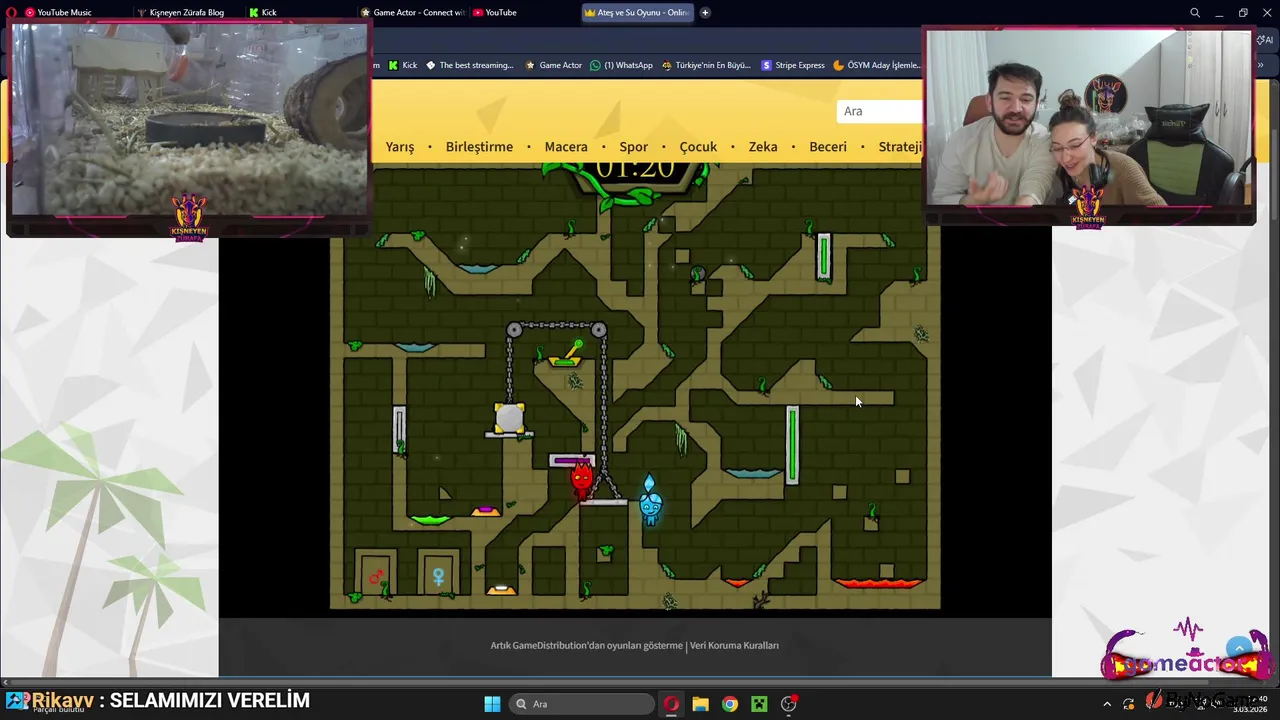Click the taskbar search box 'Ara'
This screenshot has height=720, width=1280.
click(580, 704)
